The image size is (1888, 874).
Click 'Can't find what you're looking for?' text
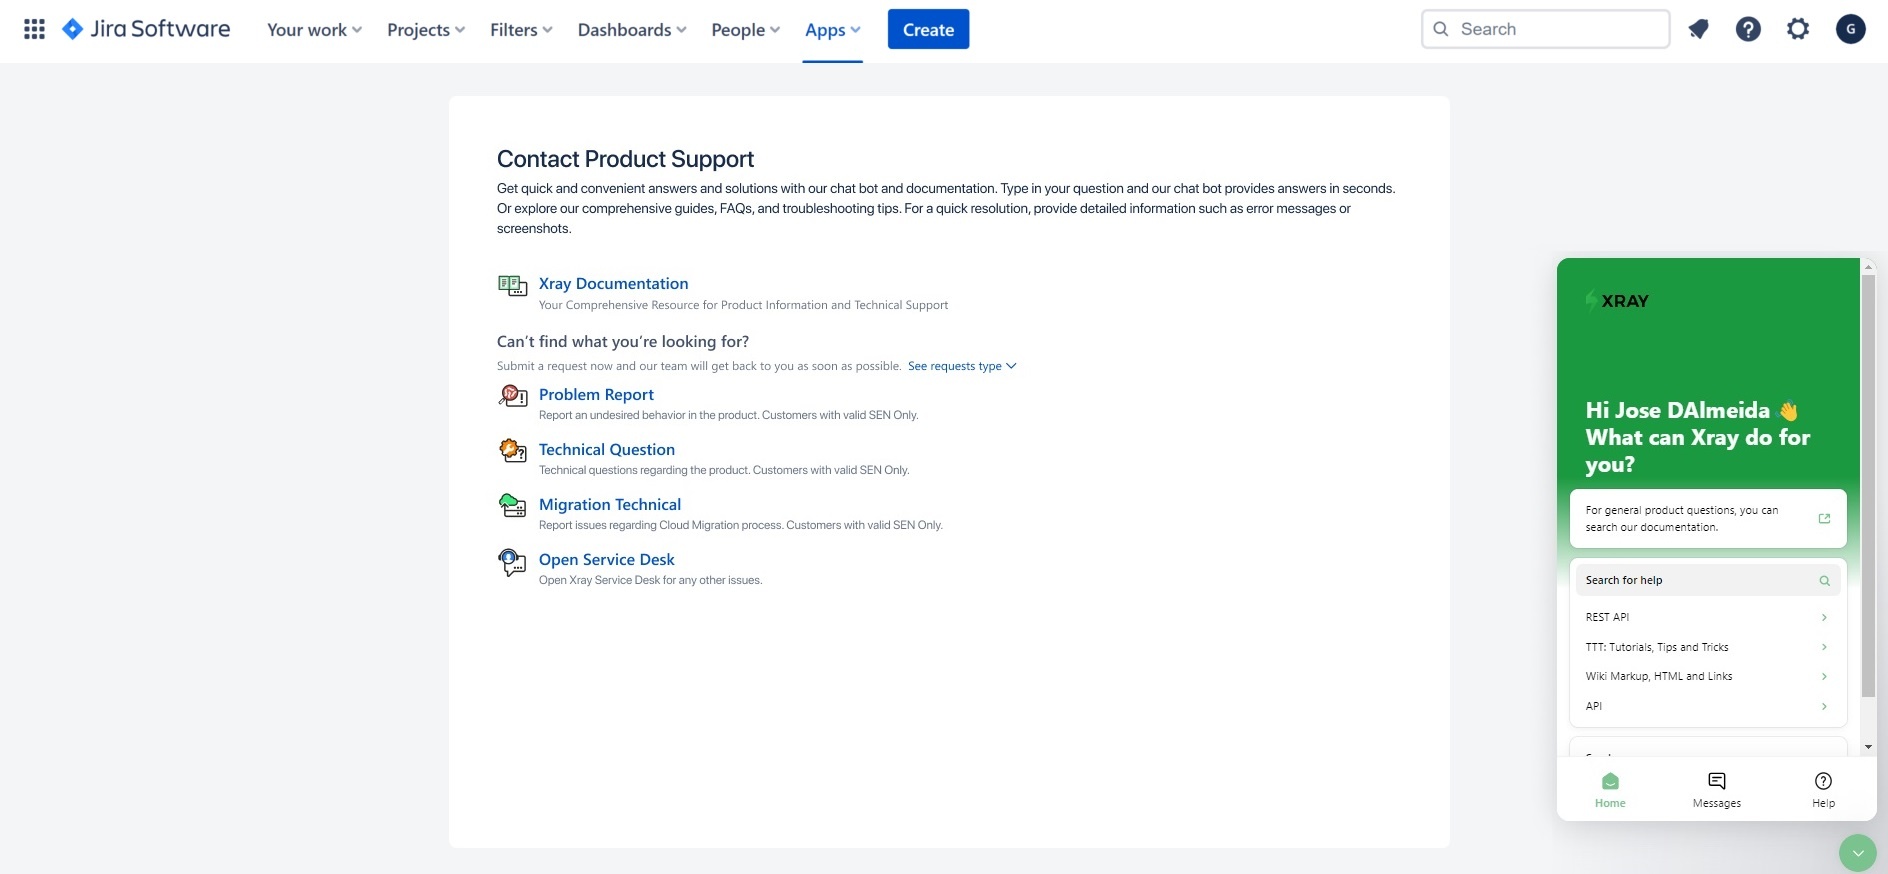pyautogui.click(x=623, y=342)
